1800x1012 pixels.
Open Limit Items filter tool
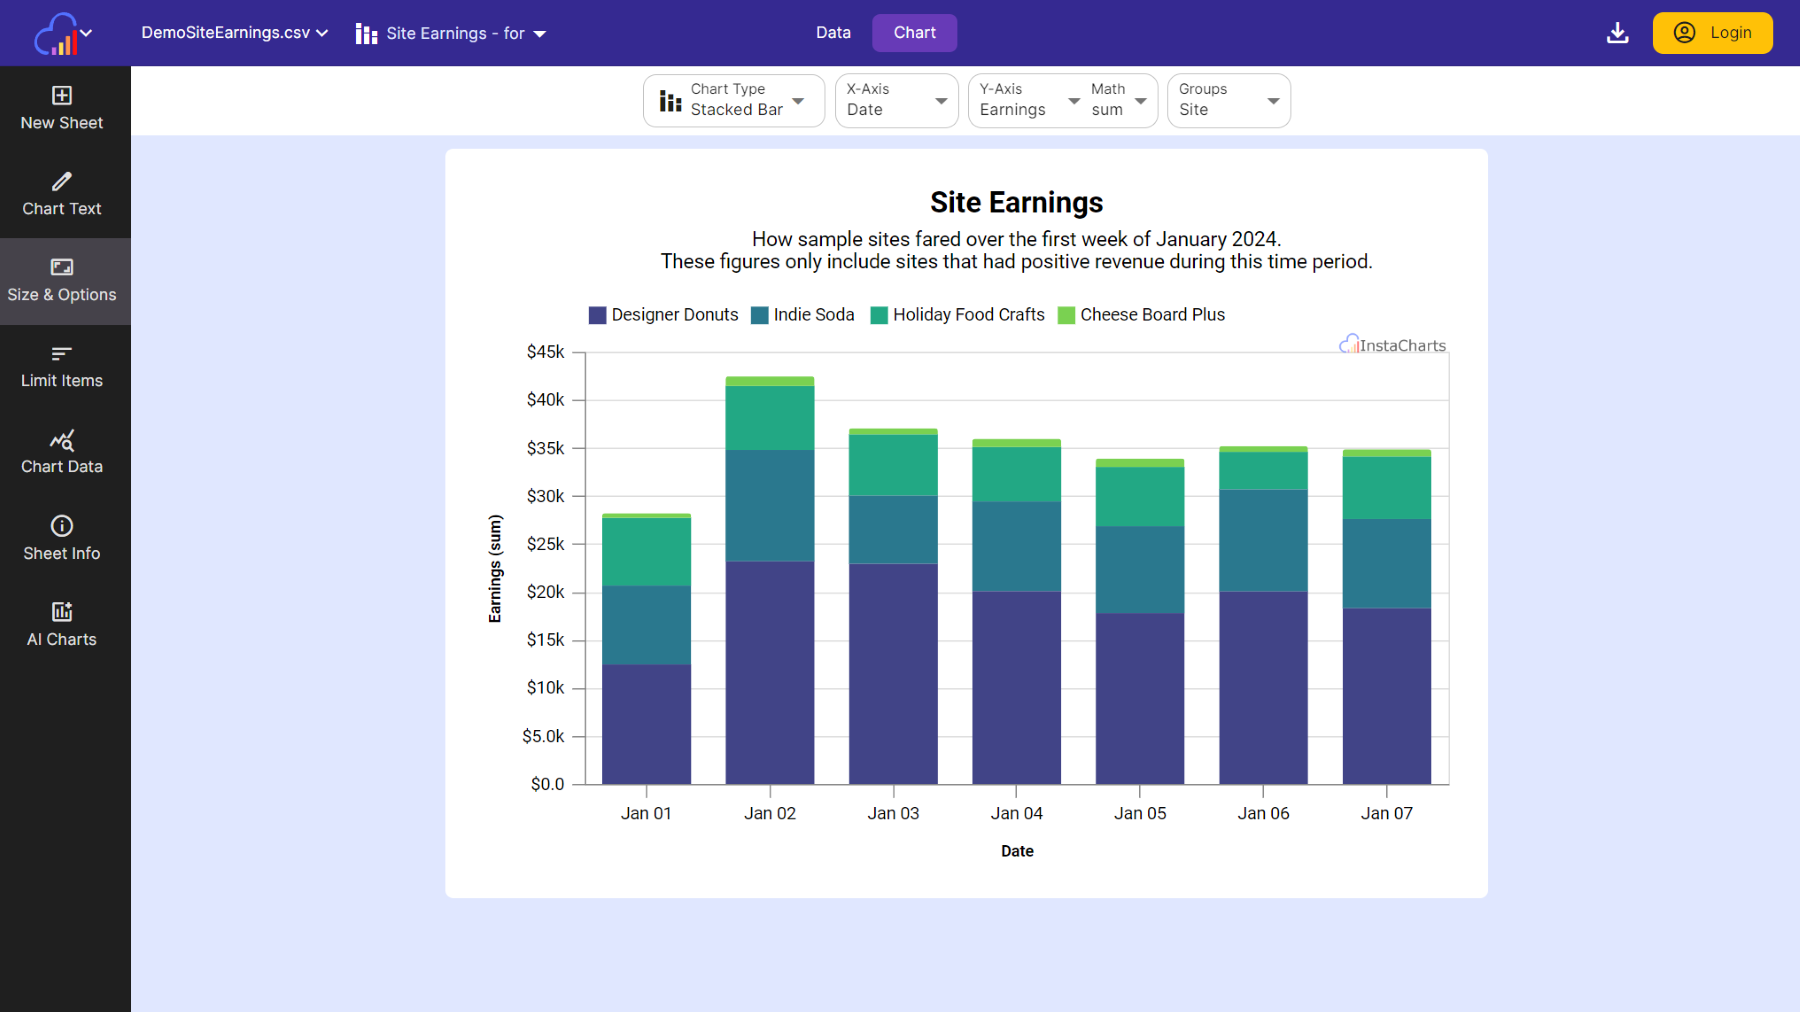click(62, 367)
